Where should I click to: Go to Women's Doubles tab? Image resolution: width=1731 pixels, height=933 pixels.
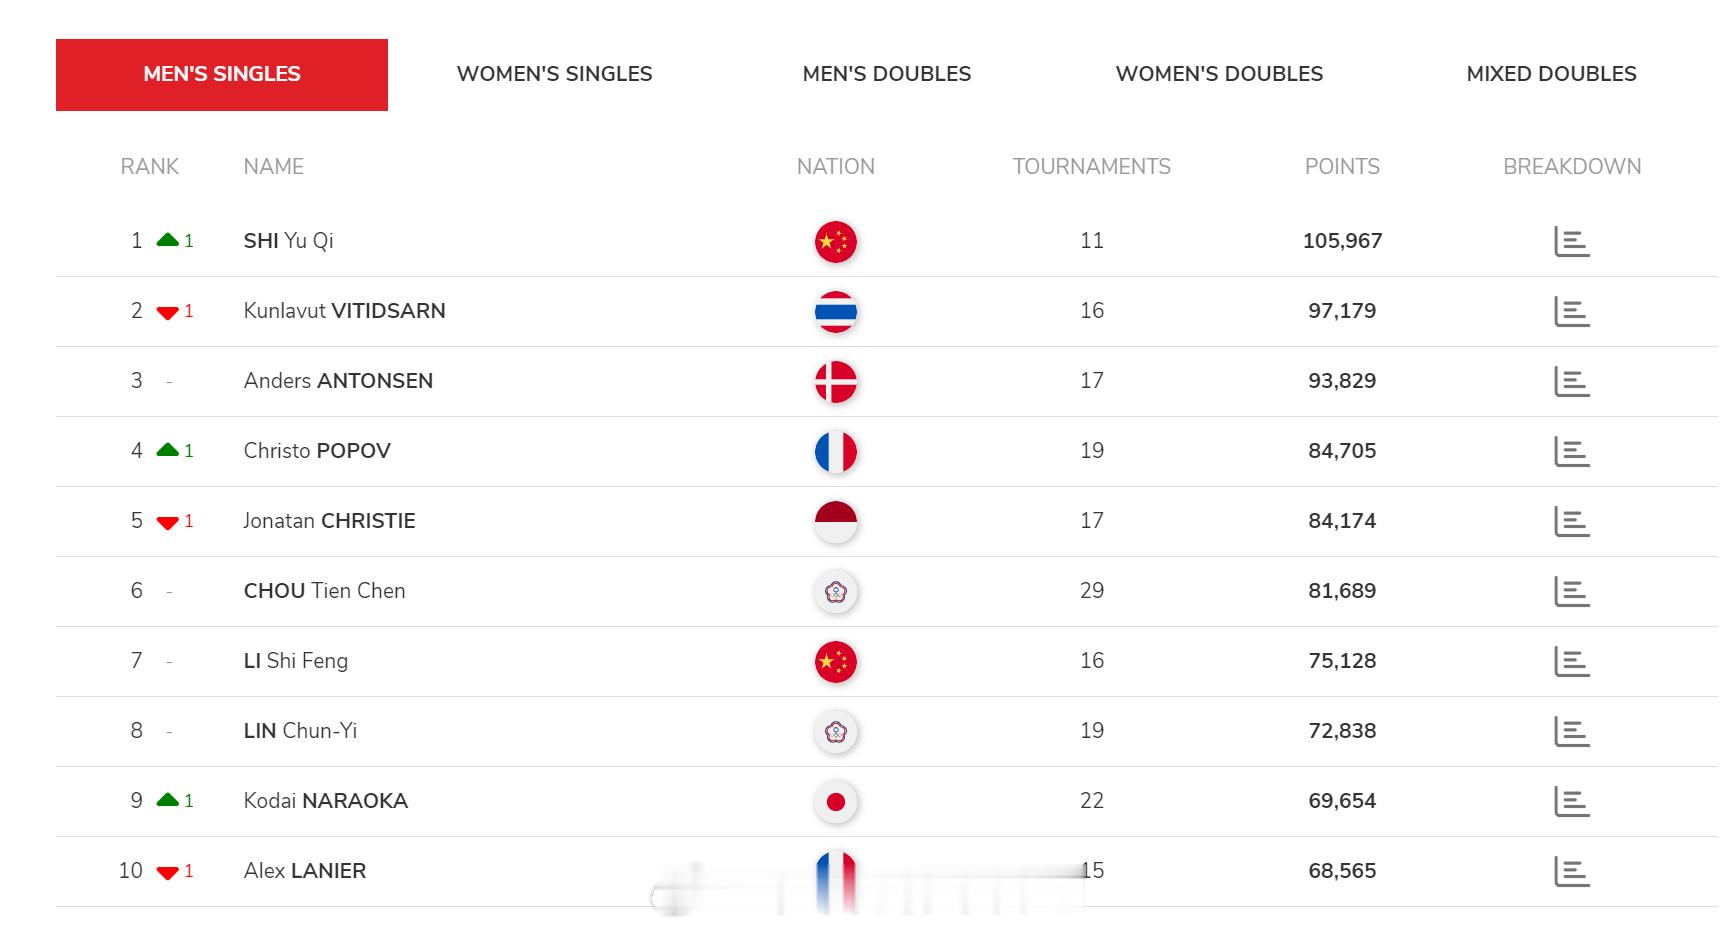coord(1219,74)
